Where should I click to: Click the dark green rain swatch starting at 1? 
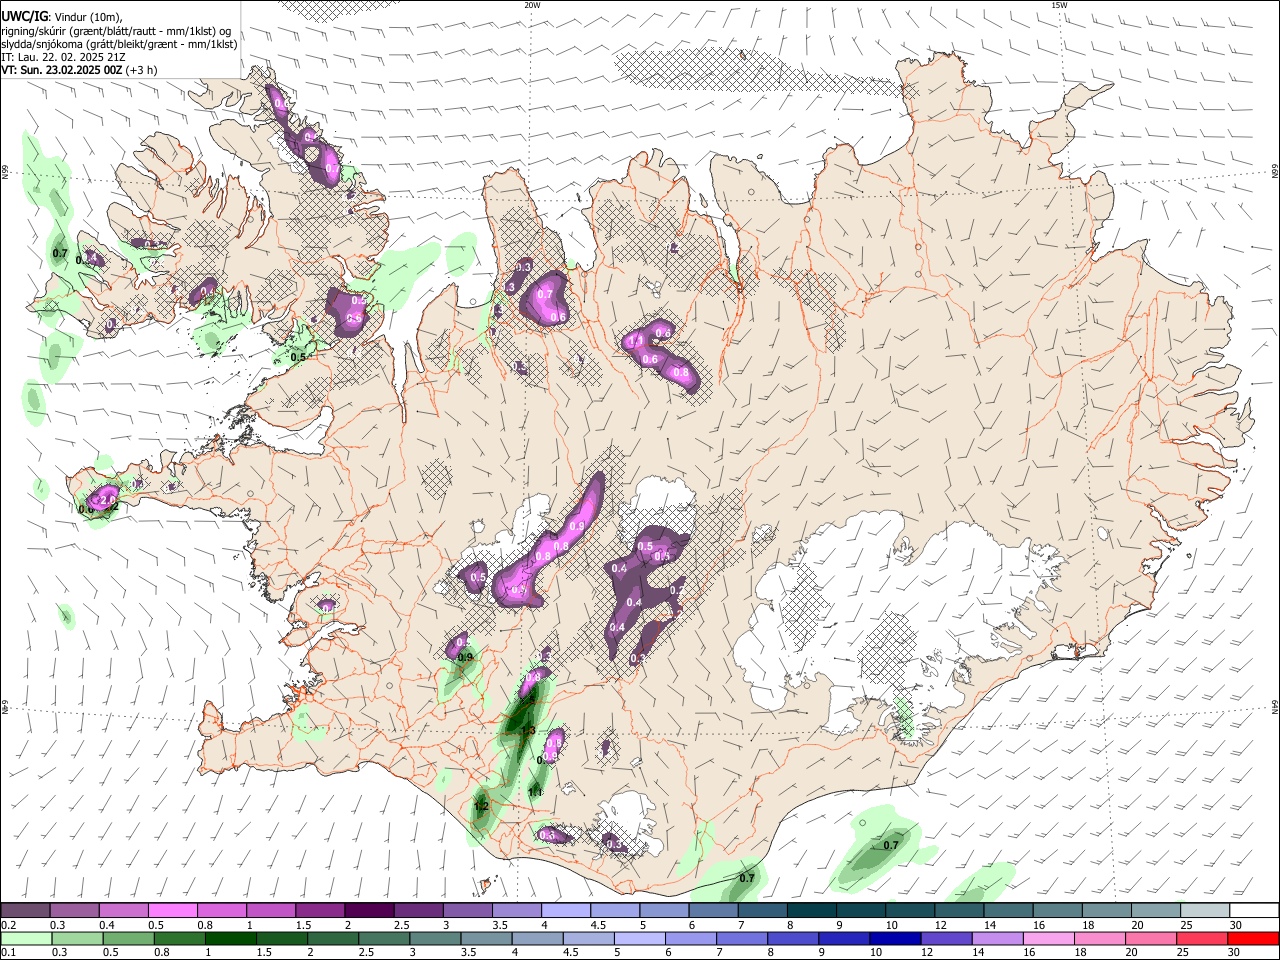click(x=231, y=938)
